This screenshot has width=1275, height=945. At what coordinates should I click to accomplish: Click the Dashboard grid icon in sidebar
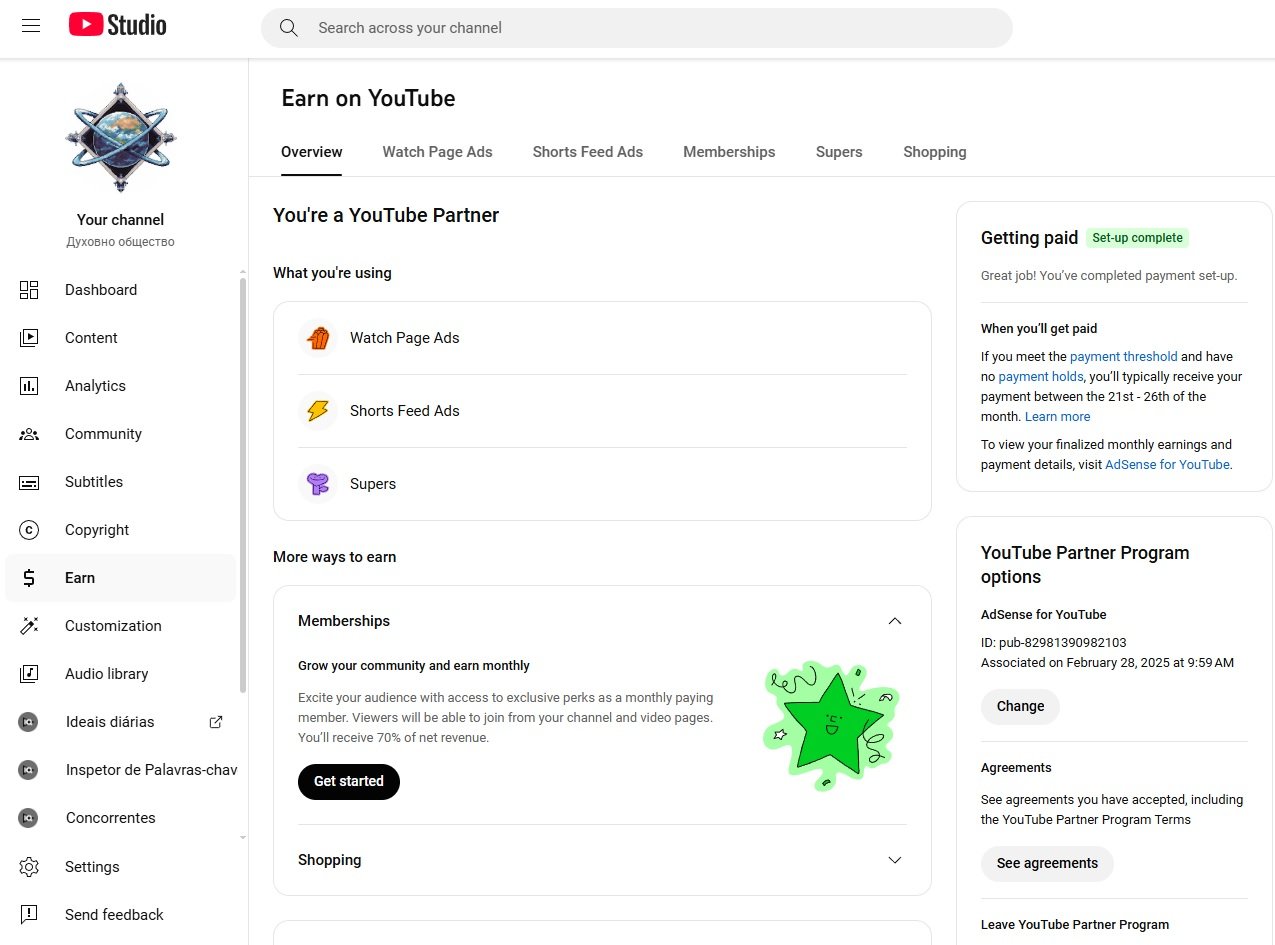tap(29, 290)
